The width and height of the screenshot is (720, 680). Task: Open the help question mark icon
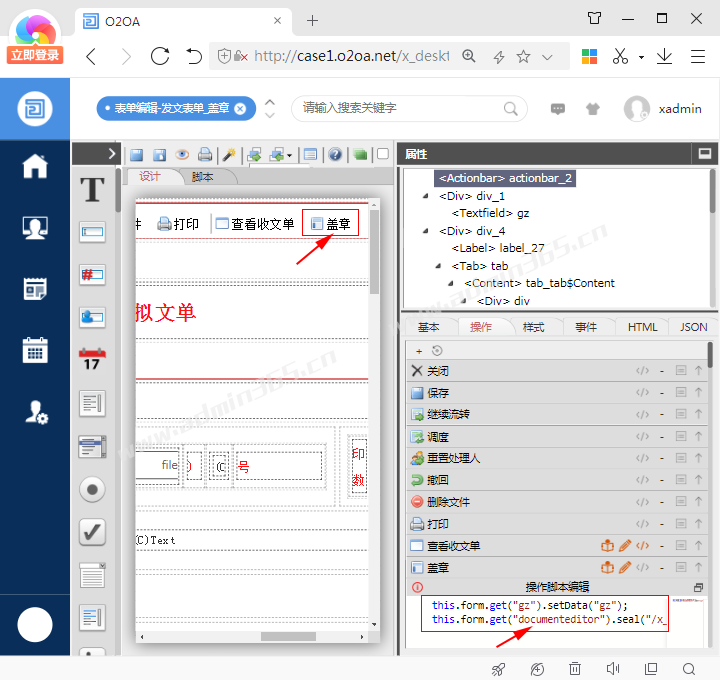335,155
